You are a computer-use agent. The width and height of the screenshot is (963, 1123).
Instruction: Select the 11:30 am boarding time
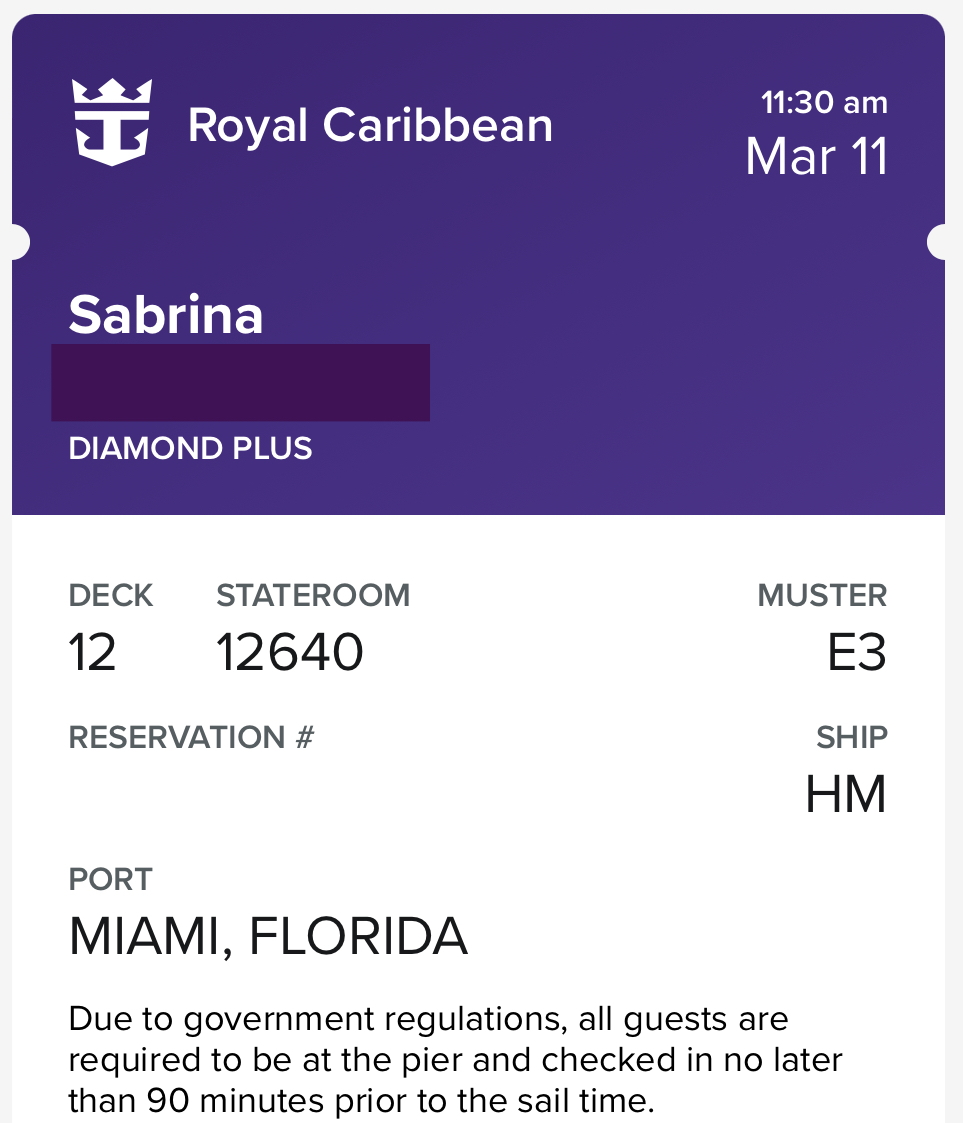pos(824,102)
